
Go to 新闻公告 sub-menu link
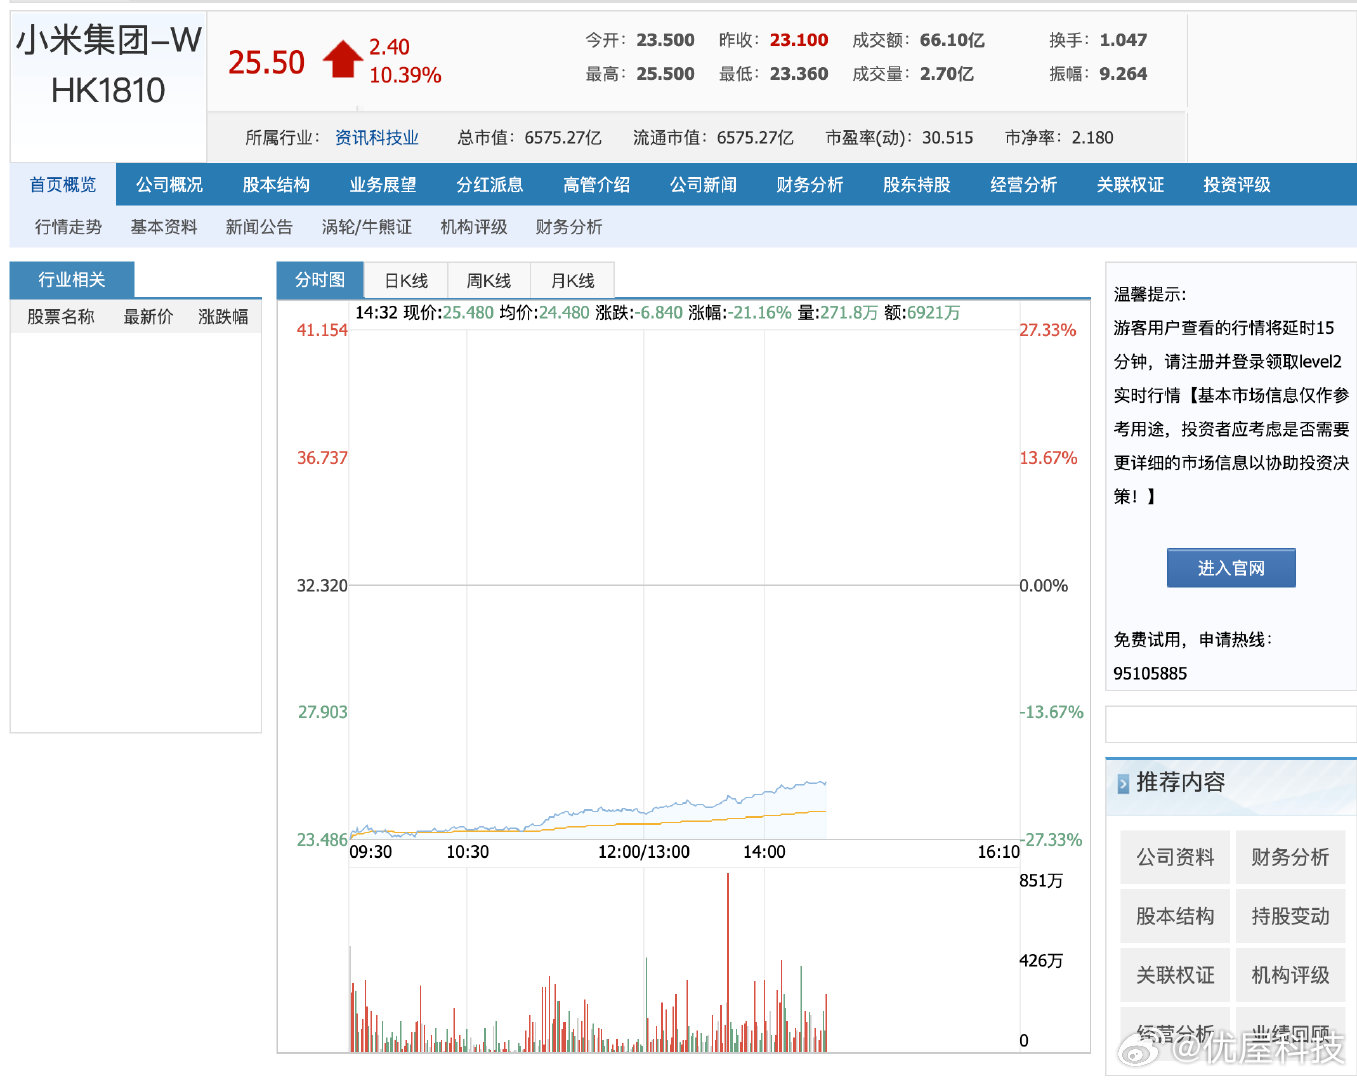tap(259, 227)
